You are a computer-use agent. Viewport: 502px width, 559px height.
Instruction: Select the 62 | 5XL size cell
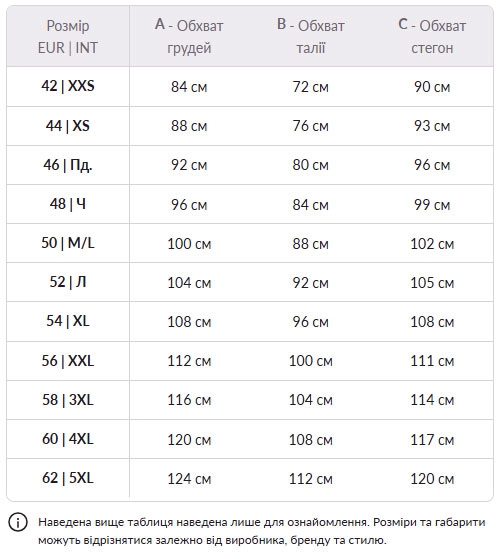point(68,478)
